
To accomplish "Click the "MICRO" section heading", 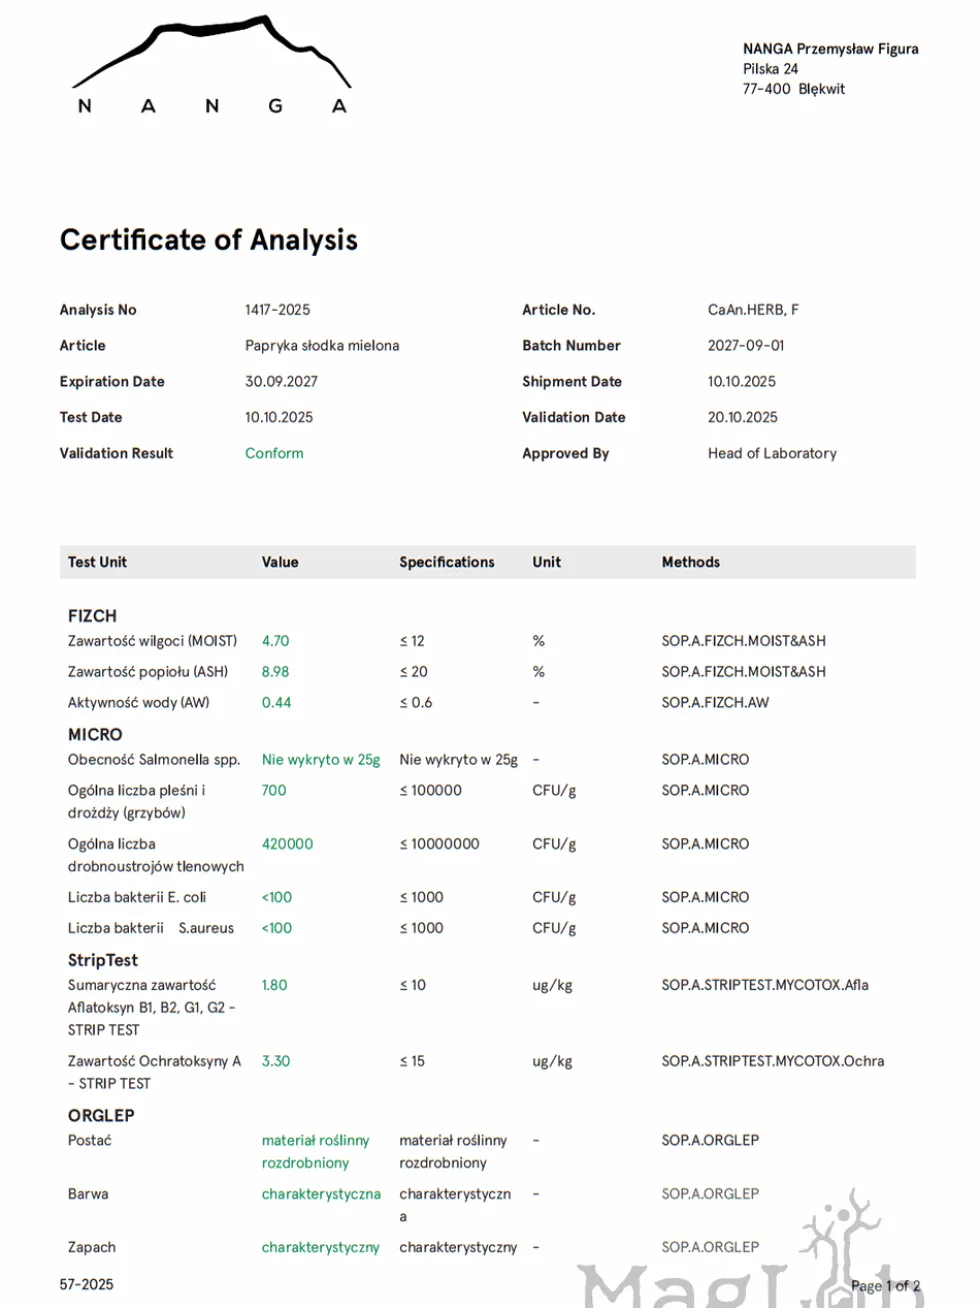I will (95, 735).
